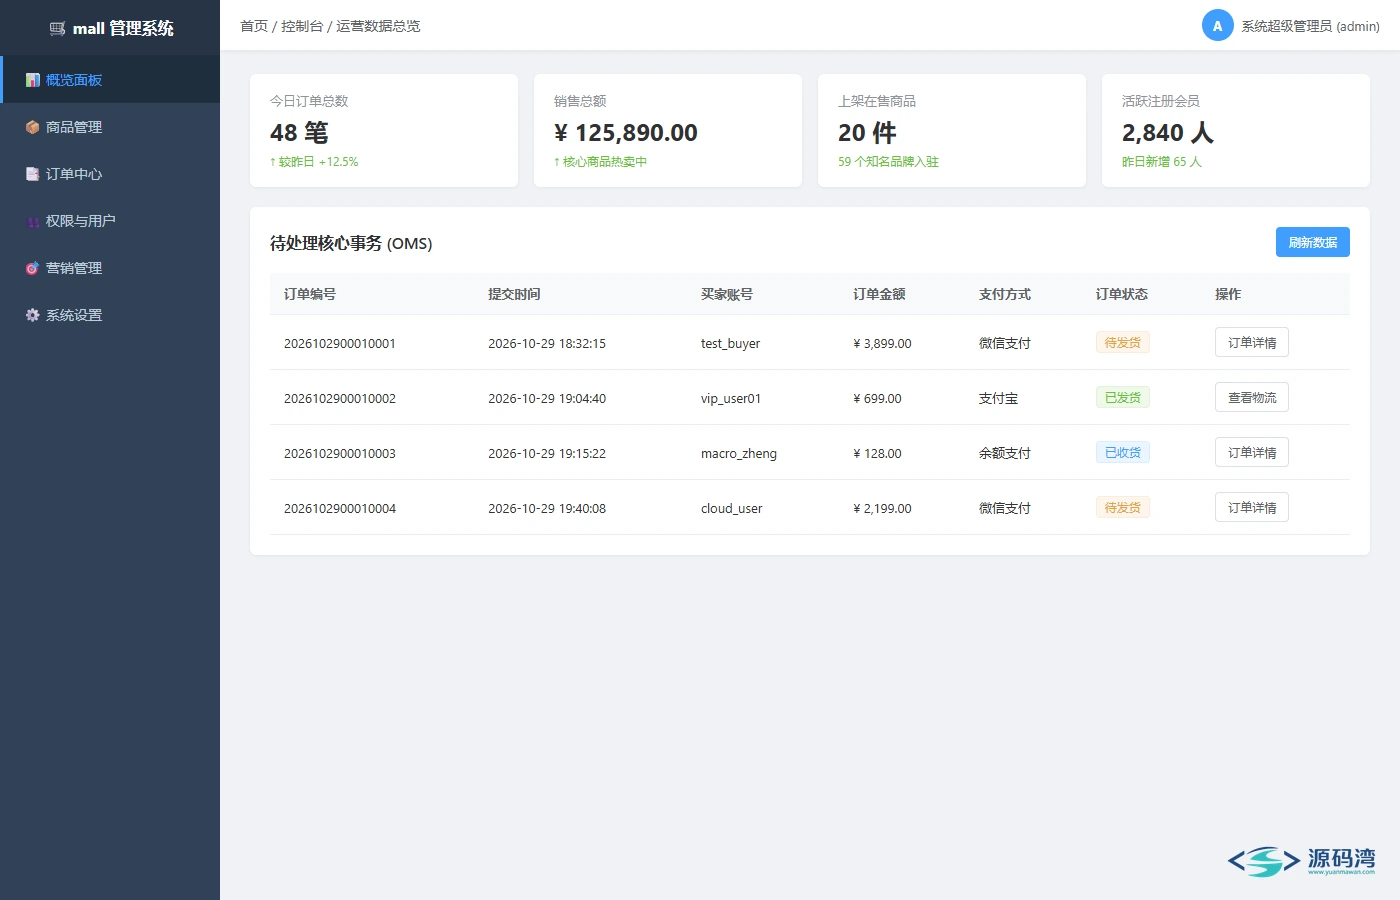Screen dimensions: 1400x900
Task: Click the 销售总额 value ¥ 125,890.00
Action: (x=626, y=132)
